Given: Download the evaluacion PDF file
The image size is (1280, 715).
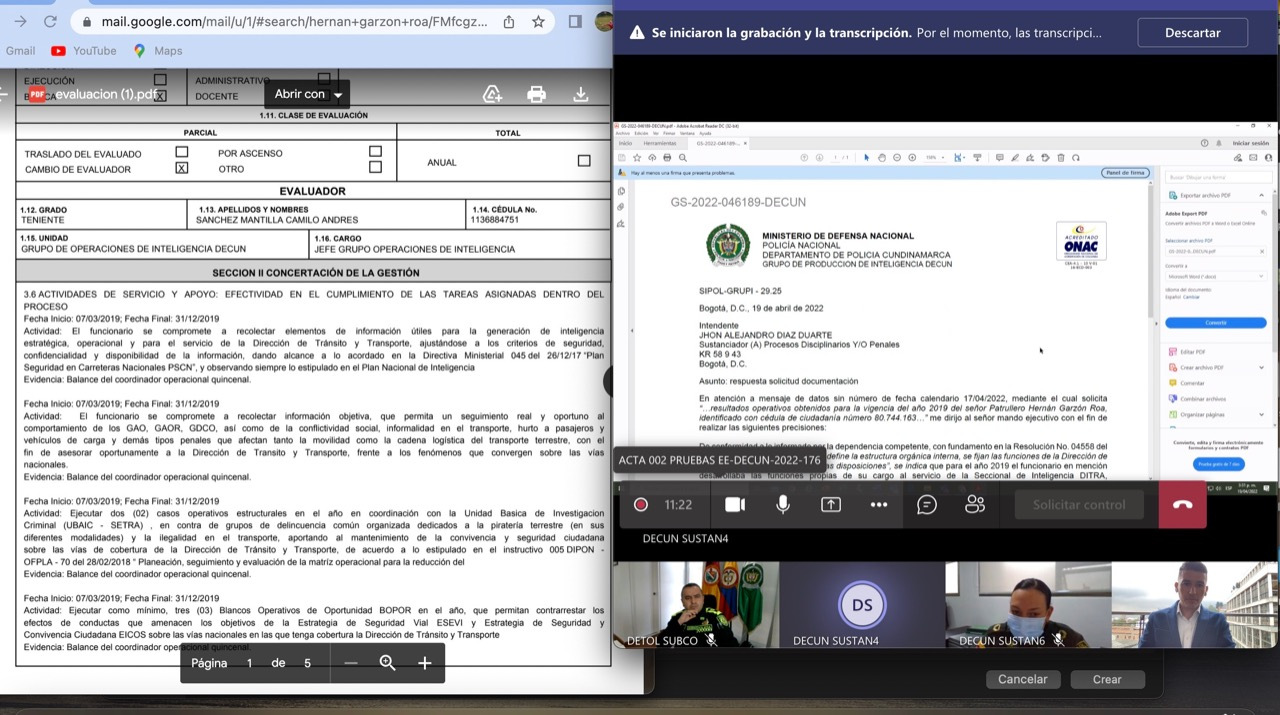Looking at the screenshot, I should tap(580, 94).
